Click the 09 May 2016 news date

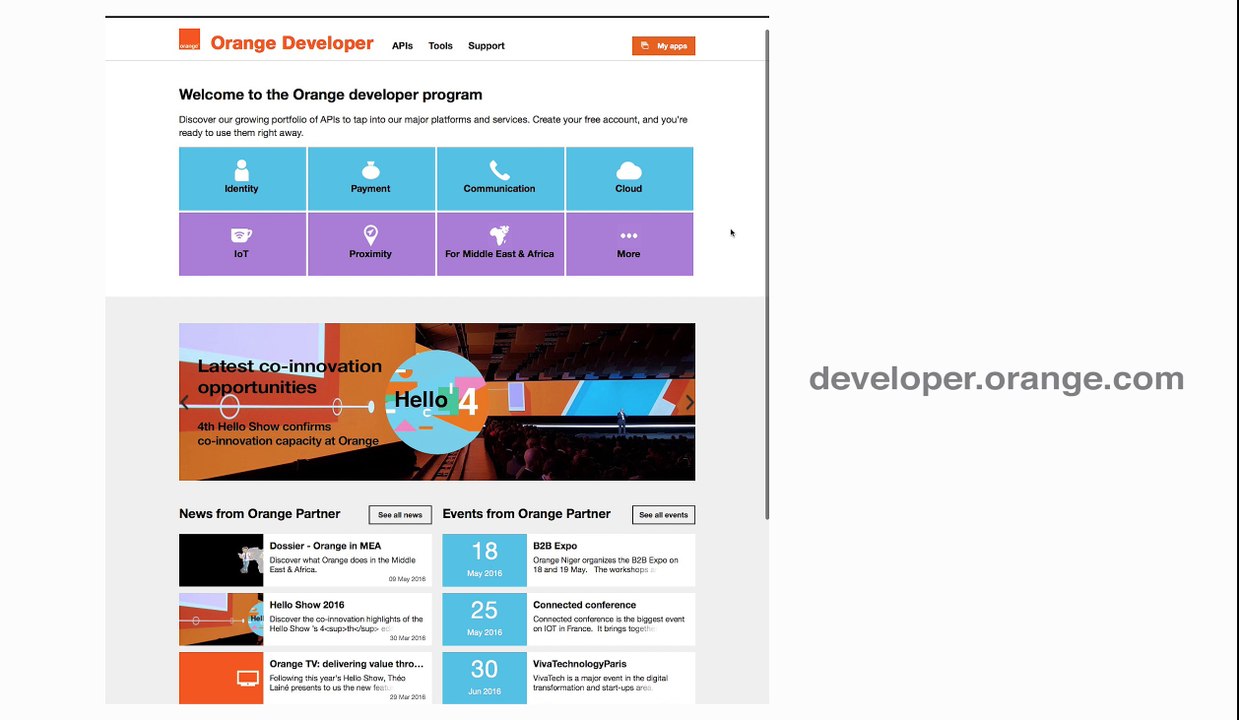click(x=407, y=579)
